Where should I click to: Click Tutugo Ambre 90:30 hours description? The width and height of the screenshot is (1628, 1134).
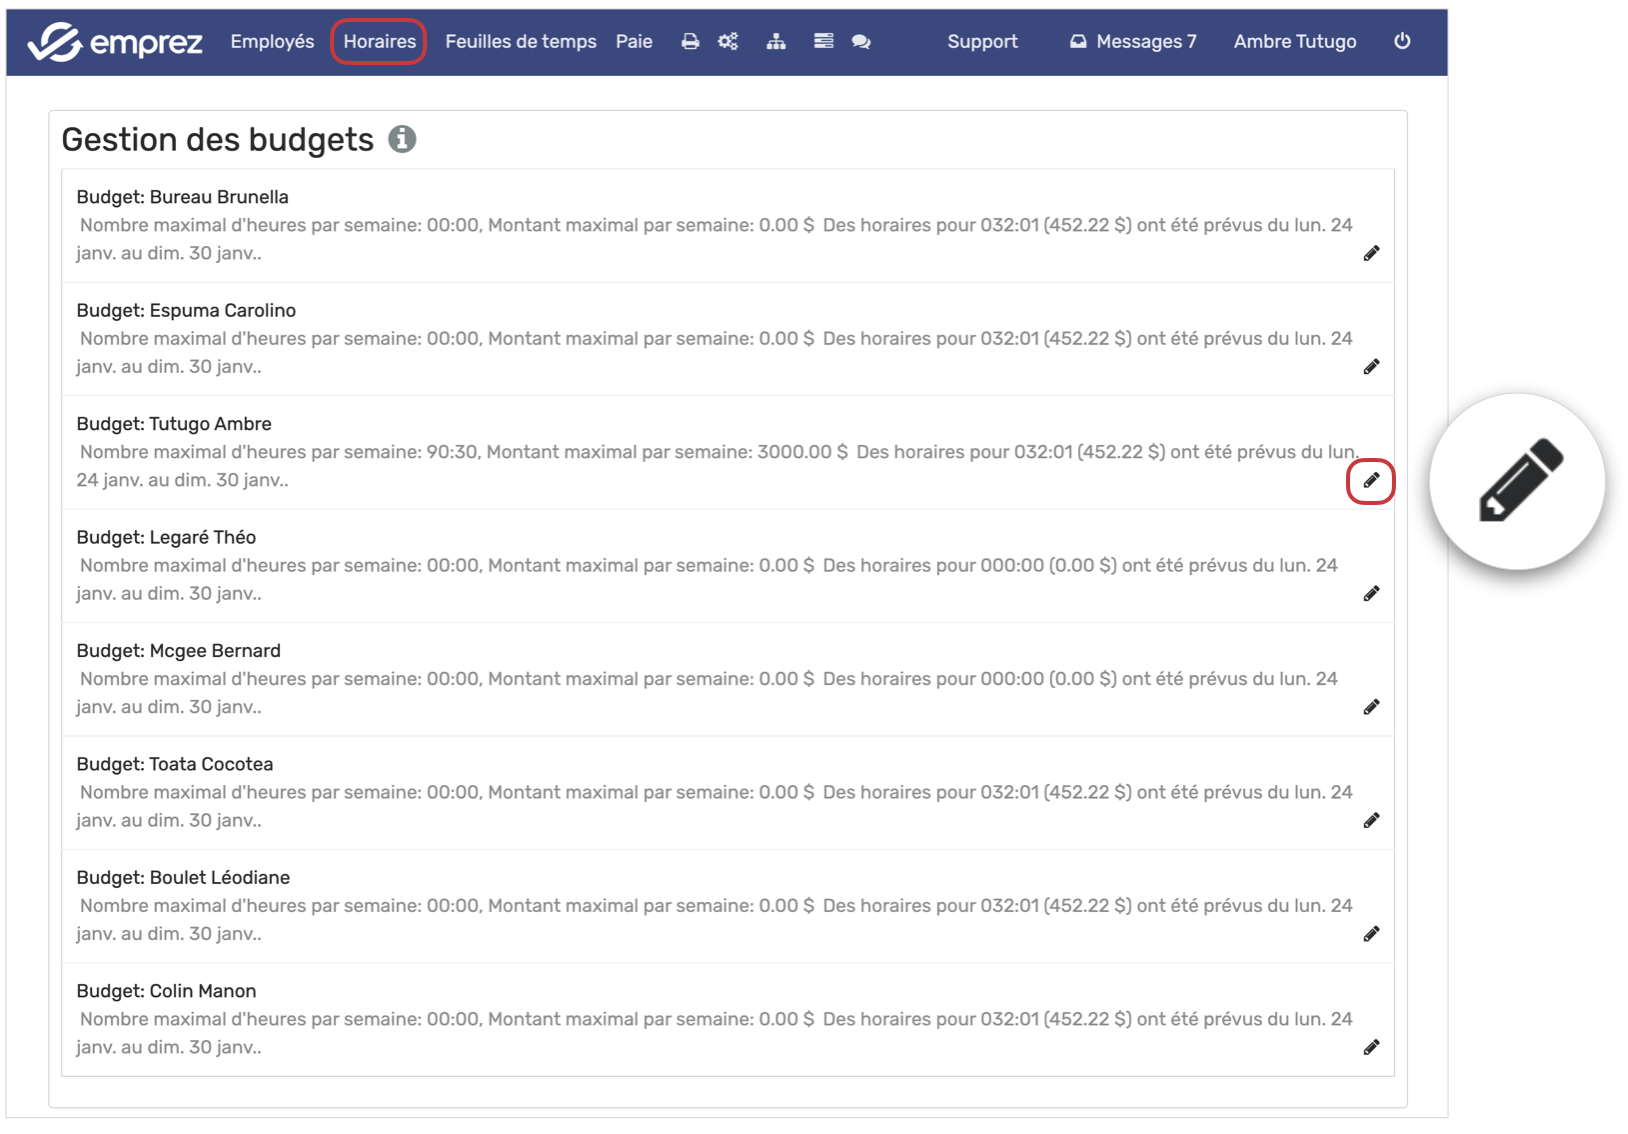717,466
